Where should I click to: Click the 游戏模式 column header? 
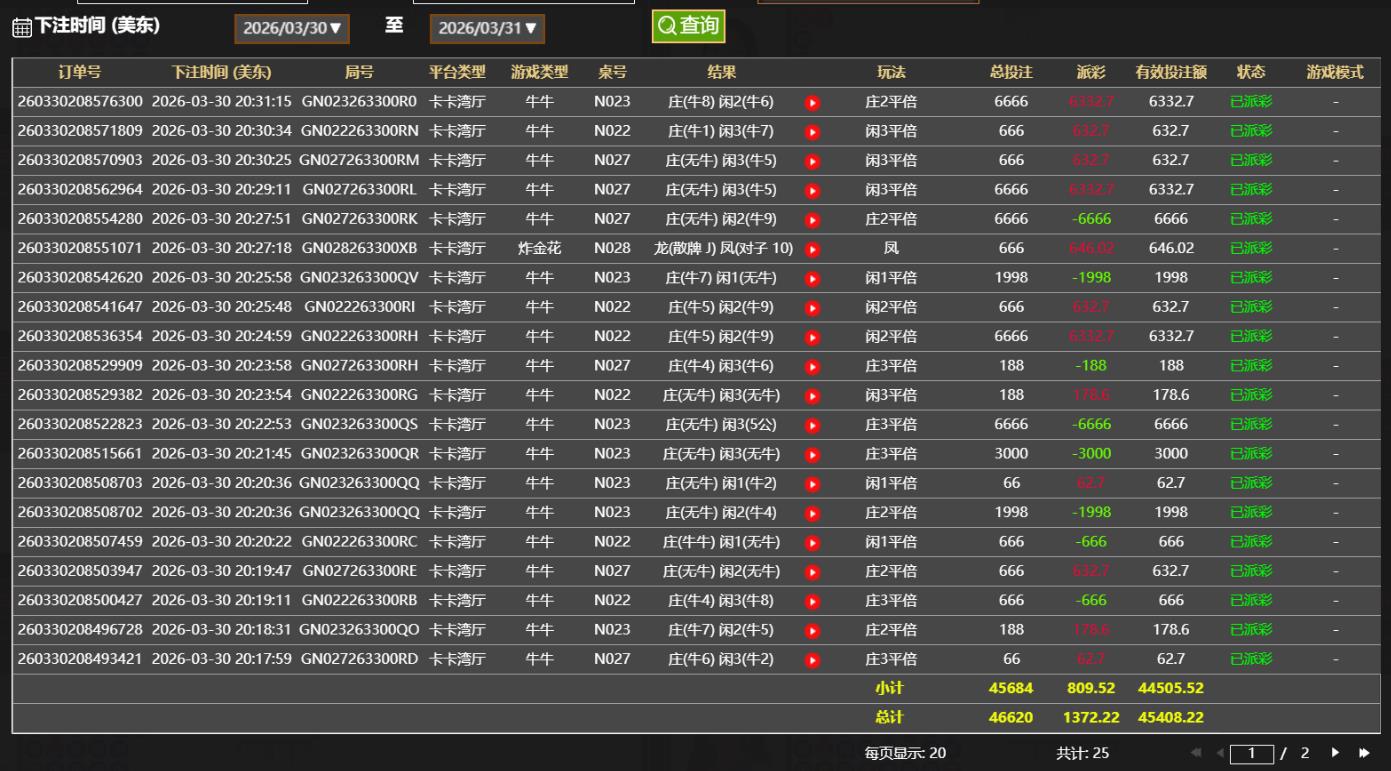pos(1335,72)
